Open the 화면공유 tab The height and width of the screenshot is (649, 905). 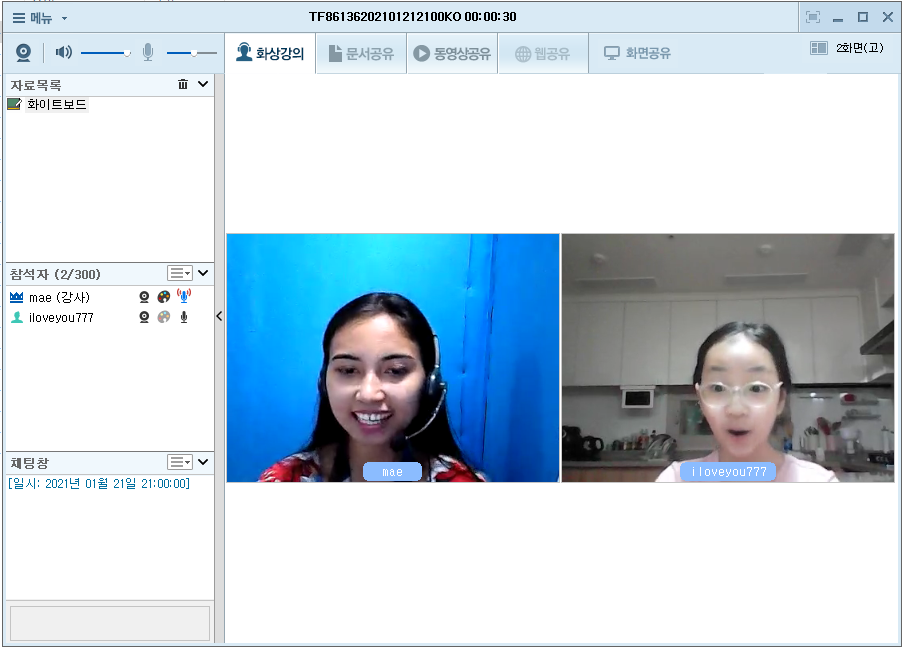(x=637, y=54)
